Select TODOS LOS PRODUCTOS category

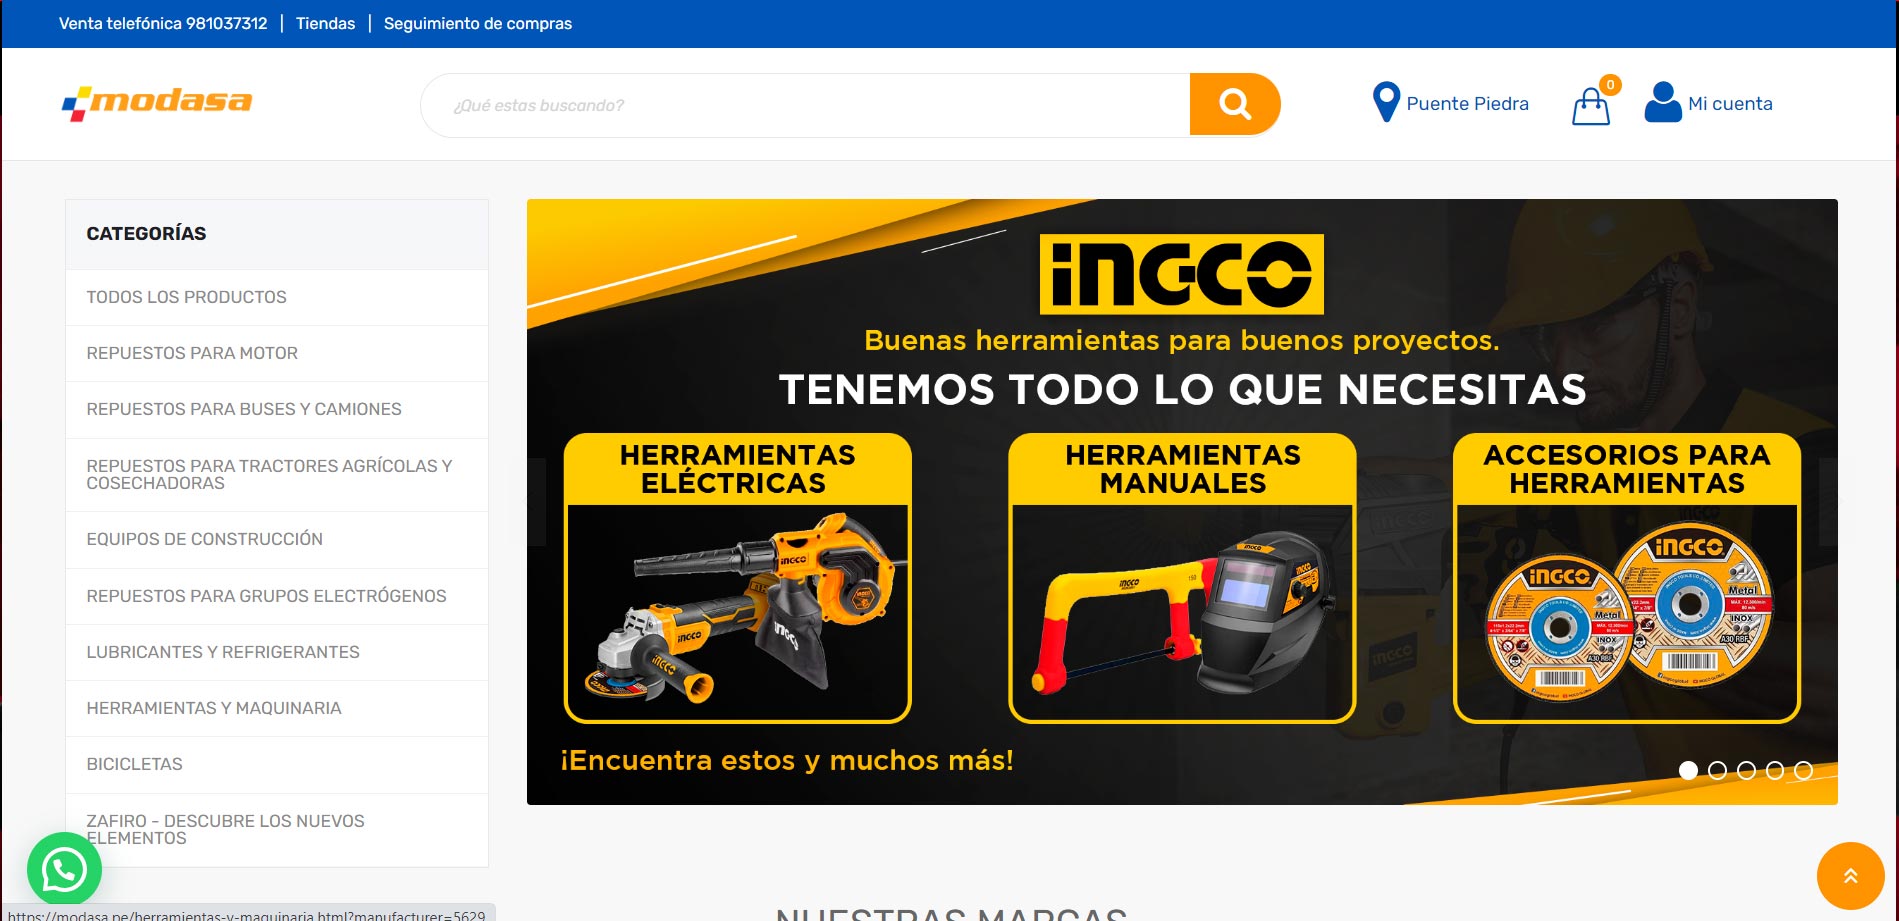[277, 297]
